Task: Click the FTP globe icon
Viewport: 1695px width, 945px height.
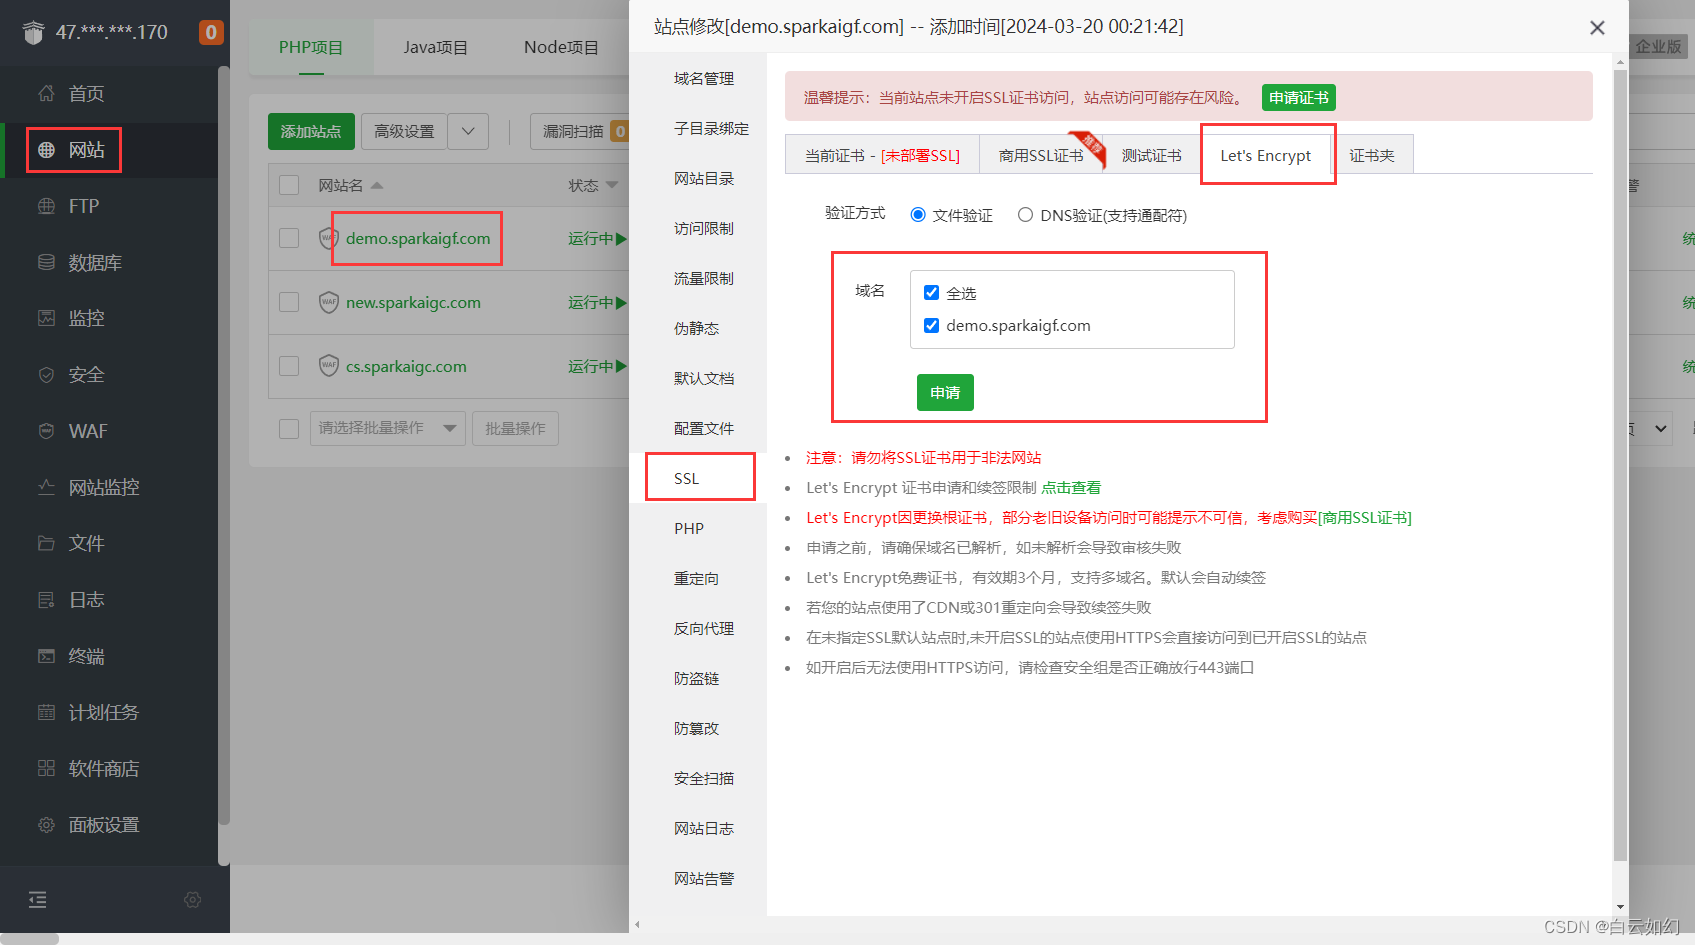Action: pyautogui.click(x=46, y=206)
